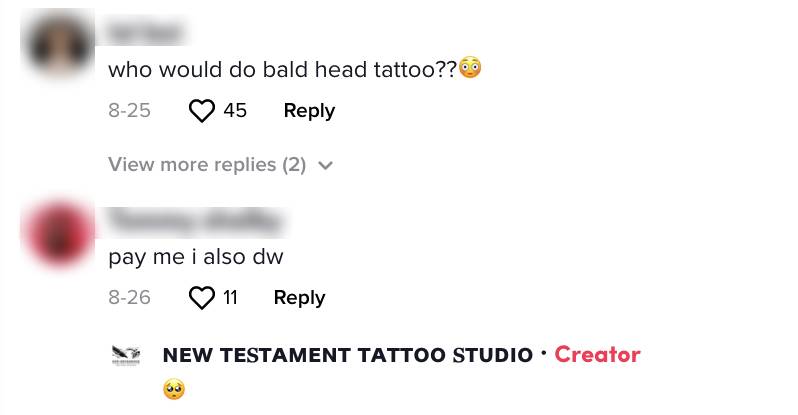Open the second commenter's red profile avatar
Screen dimensions: 798x415
point(59,232)
